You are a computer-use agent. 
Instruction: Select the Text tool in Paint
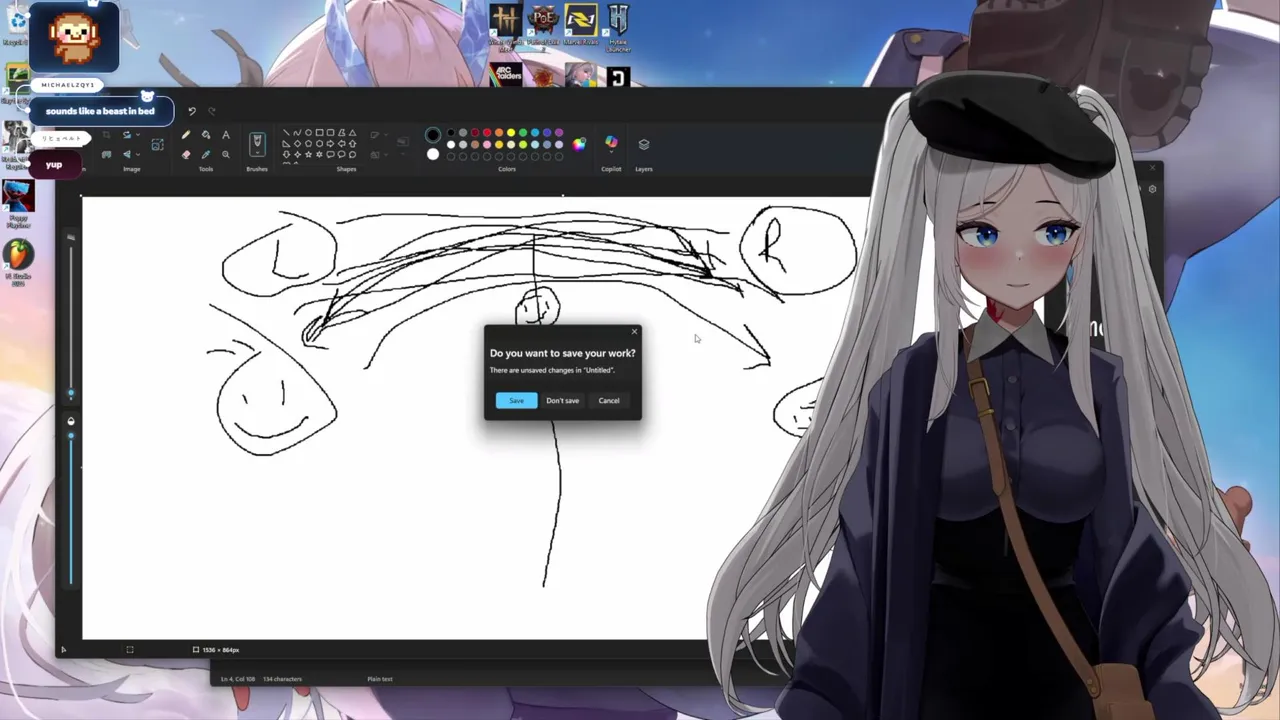click(226, 135)
